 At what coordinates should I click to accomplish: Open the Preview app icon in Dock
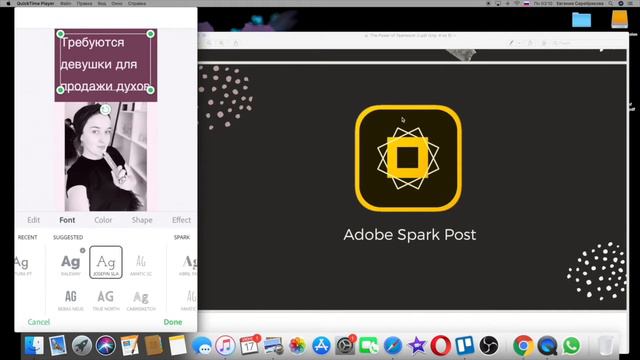273,346
